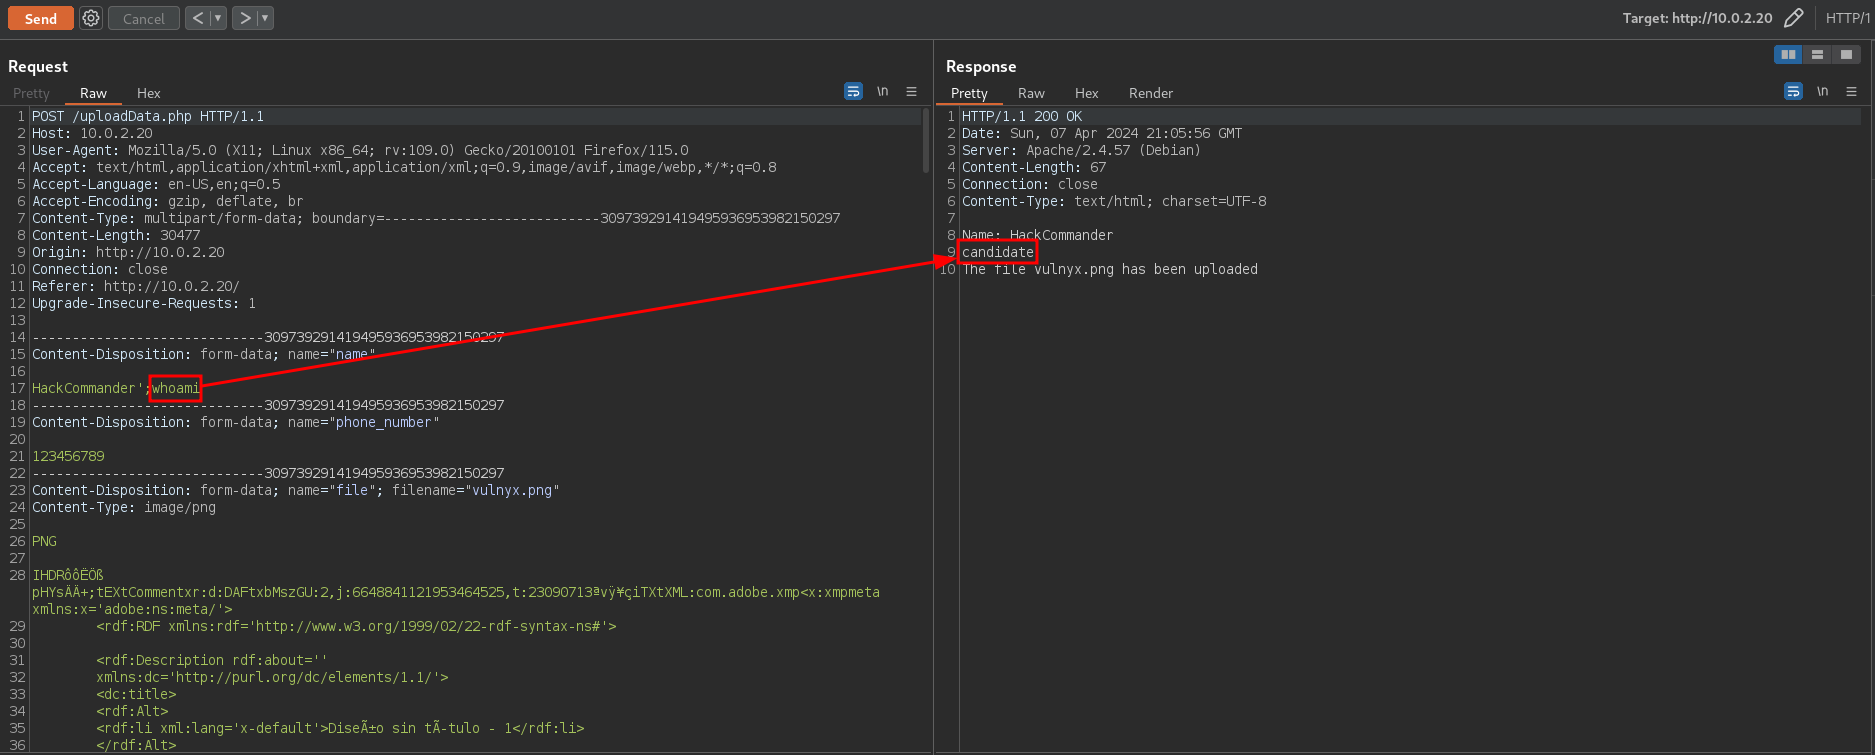This screenshot has height=755, width=1875.
Task: Click the Request panel heading
Action: 38,66
